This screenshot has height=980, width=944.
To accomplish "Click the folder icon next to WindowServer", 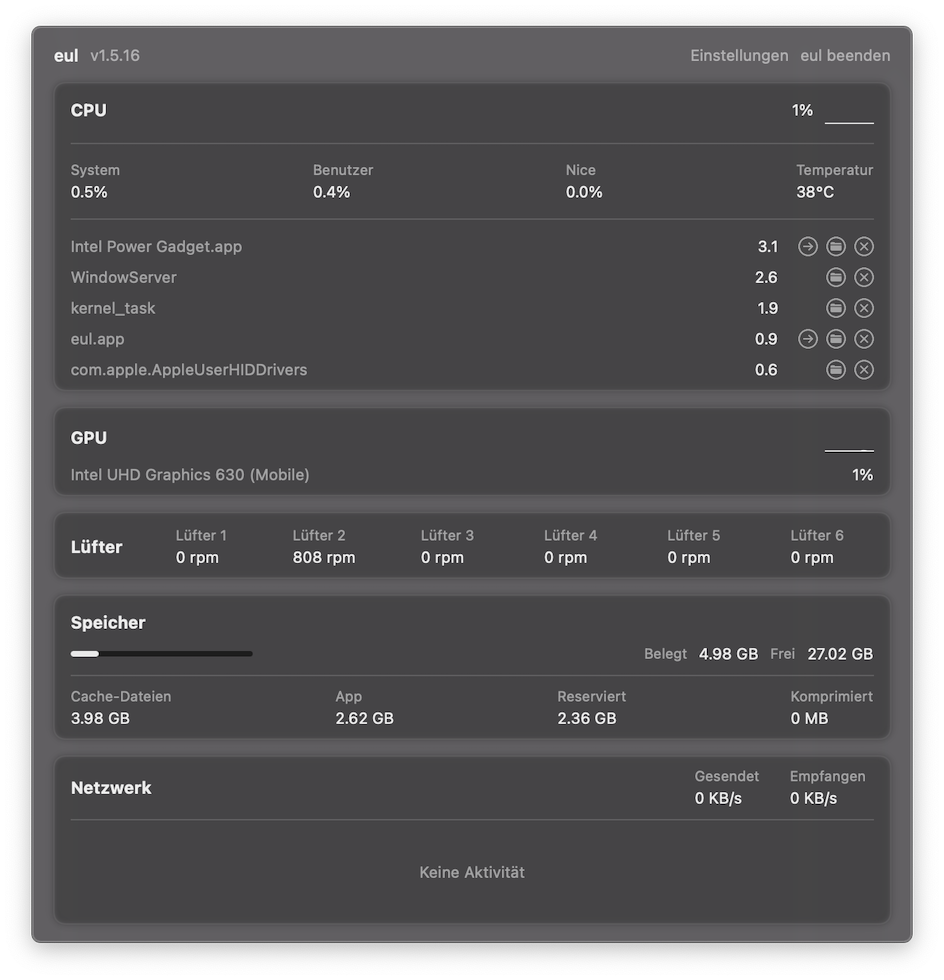I will [x=836, y=278].
